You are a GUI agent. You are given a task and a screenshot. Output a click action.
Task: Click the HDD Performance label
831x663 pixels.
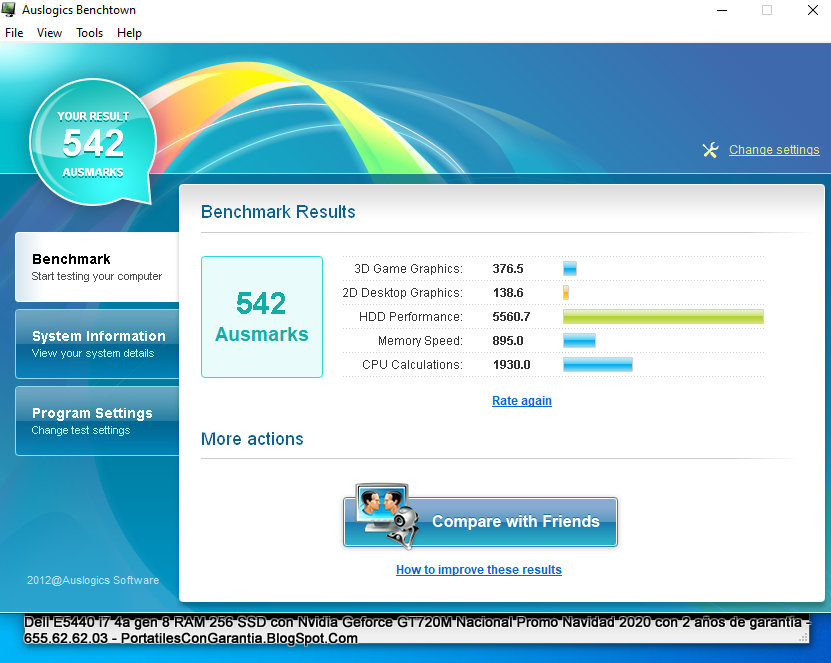(411, 317)
